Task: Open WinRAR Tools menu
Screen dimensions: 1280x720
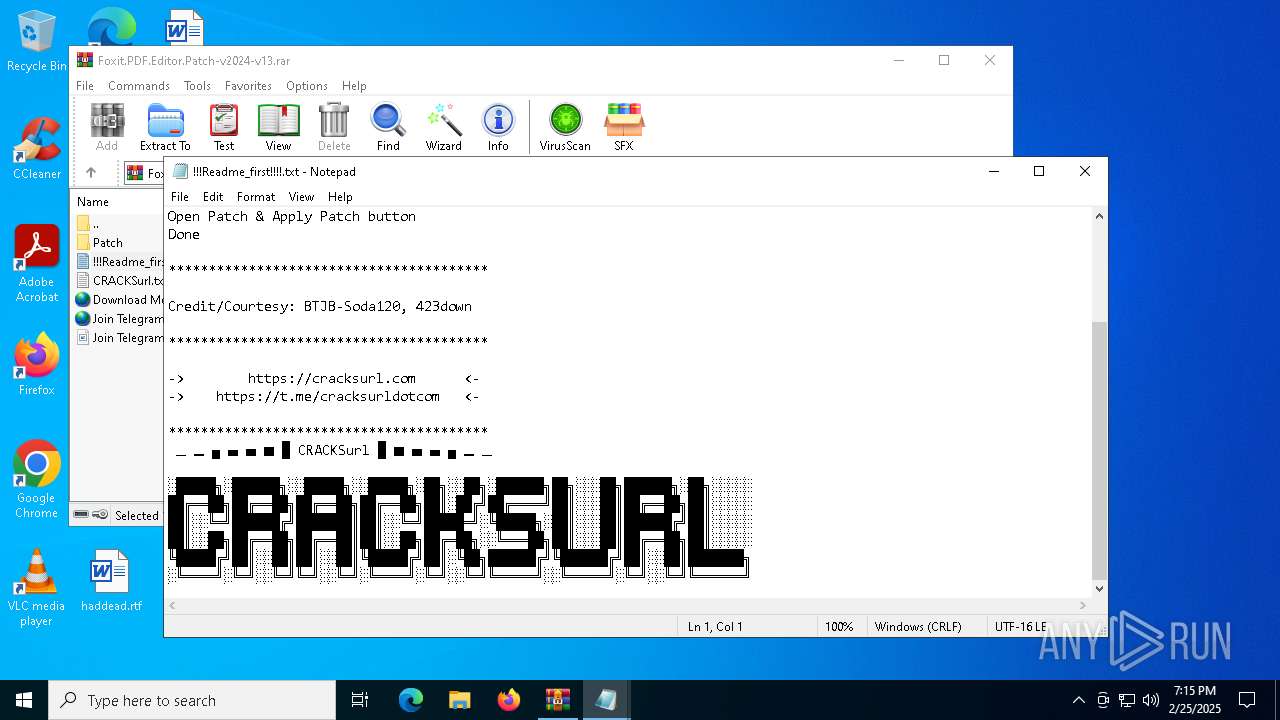Action: 197,86
